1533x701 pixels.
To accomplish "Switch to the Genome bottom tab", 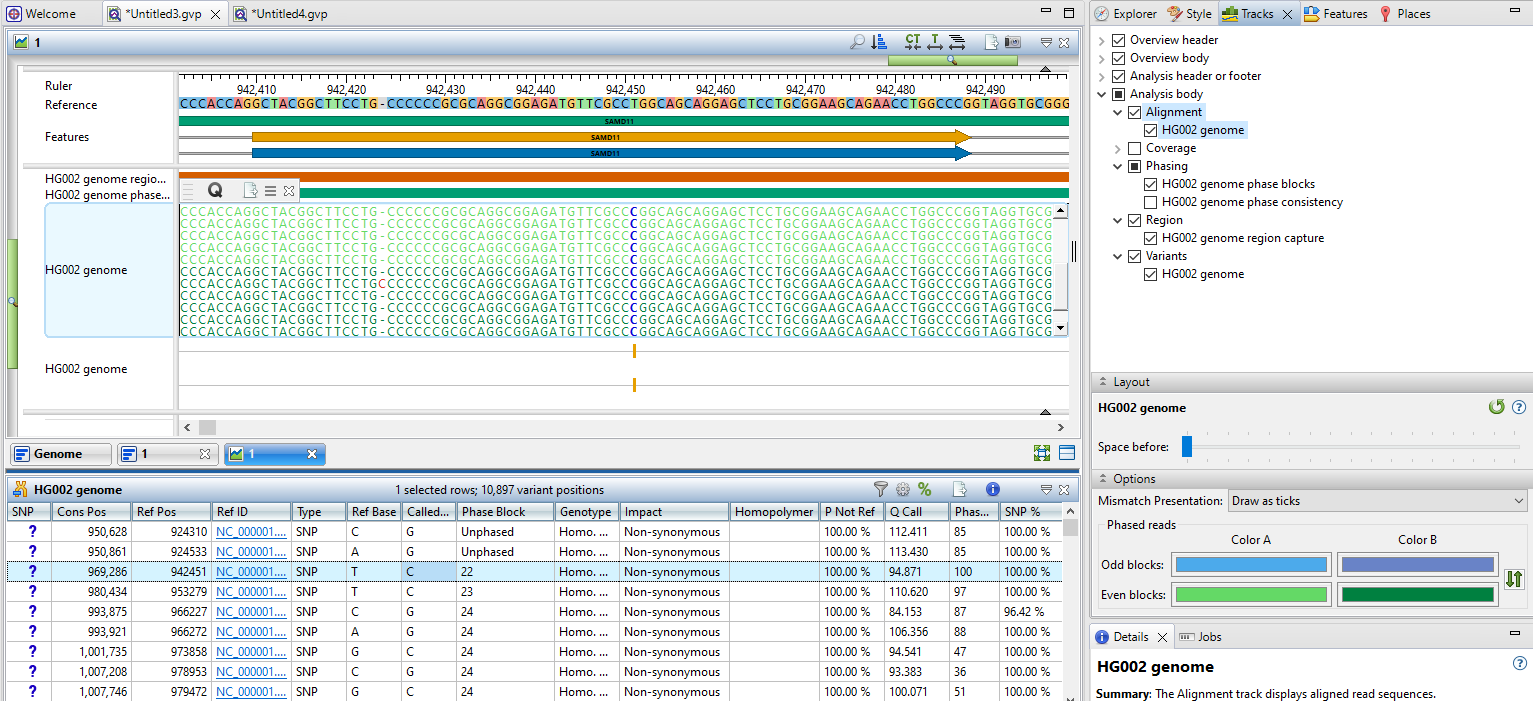I will pyautogui.click(x=59, y=454).
